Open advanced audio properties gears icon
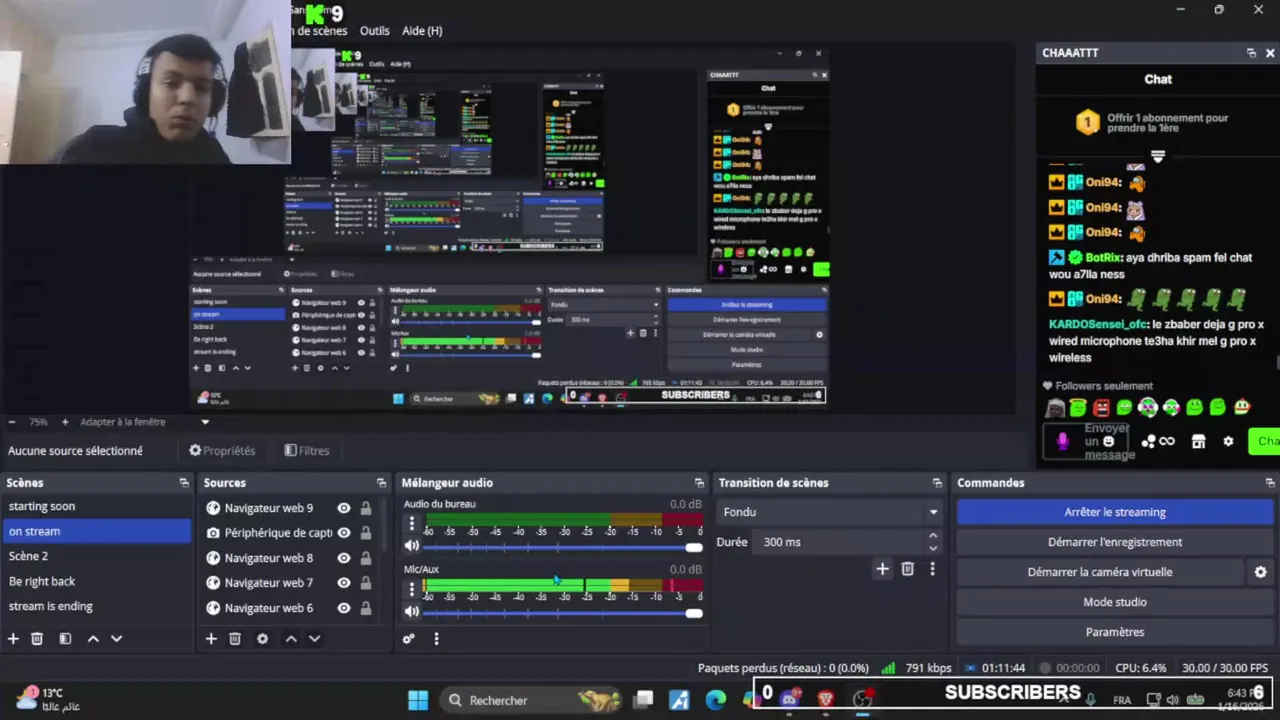This screenshot has width=1280, height=720. (x=408, y=638)
